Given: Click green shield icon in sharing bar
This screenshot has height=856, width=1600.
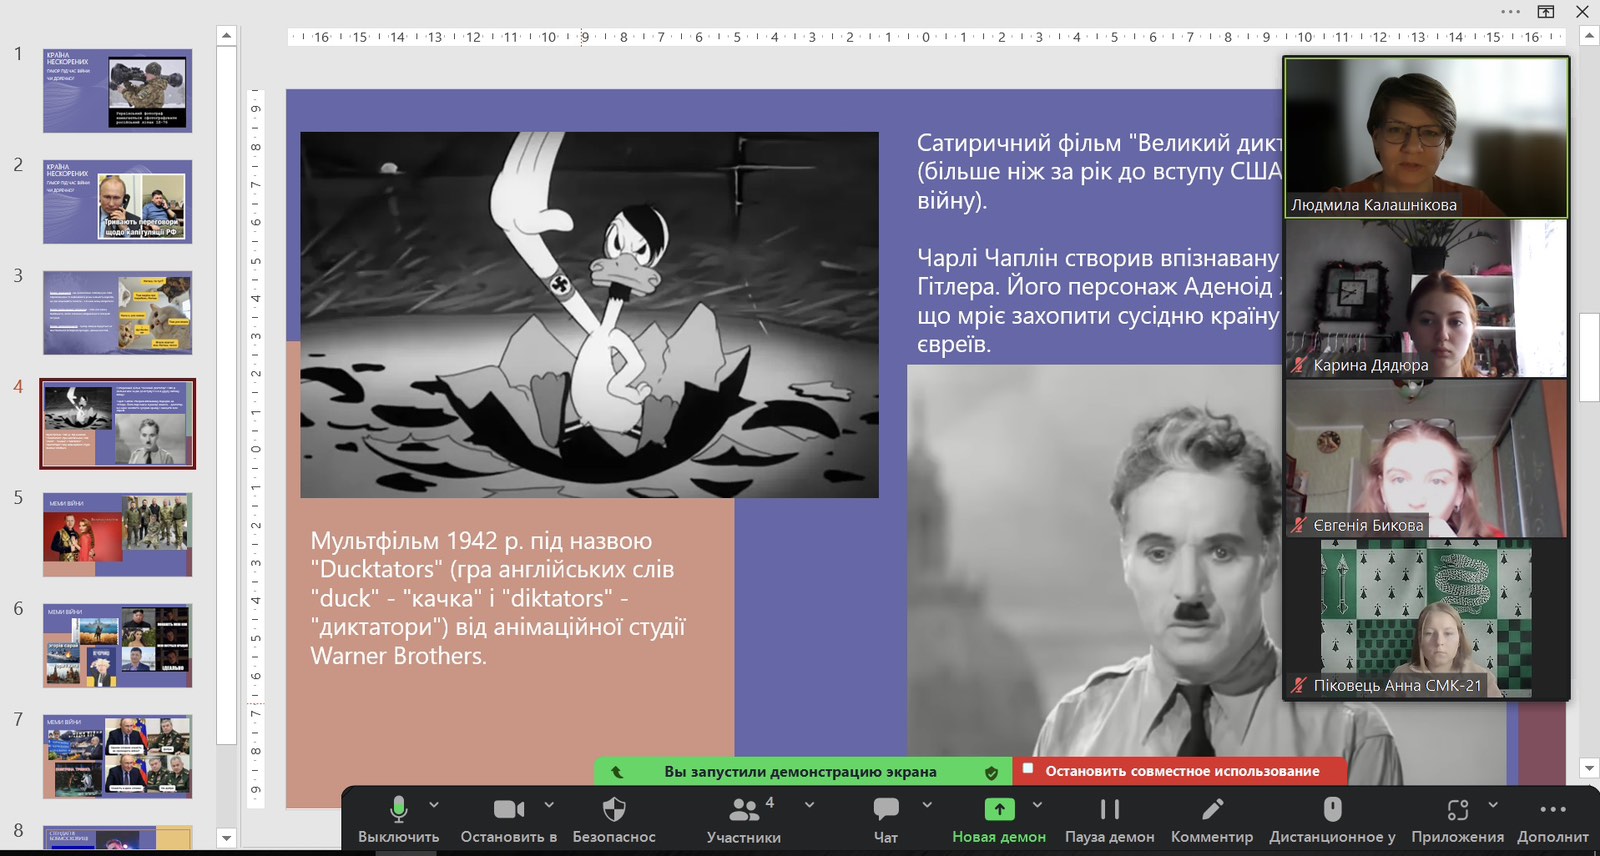Looking at the screenshot, I should (x=991, y=772).
